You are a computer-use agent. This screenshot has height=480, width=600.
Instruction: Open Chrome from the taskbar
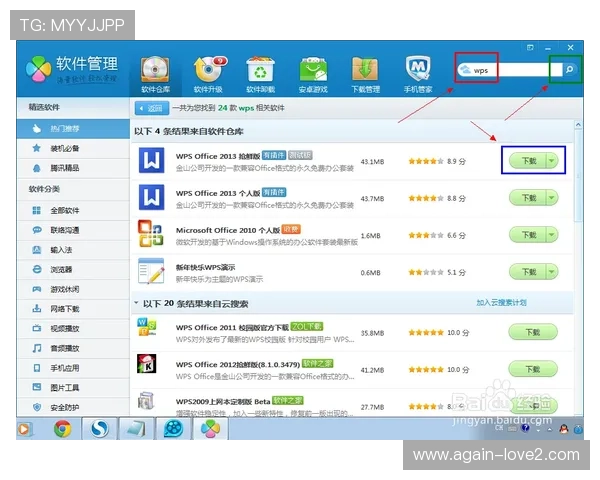coord(62,428)
